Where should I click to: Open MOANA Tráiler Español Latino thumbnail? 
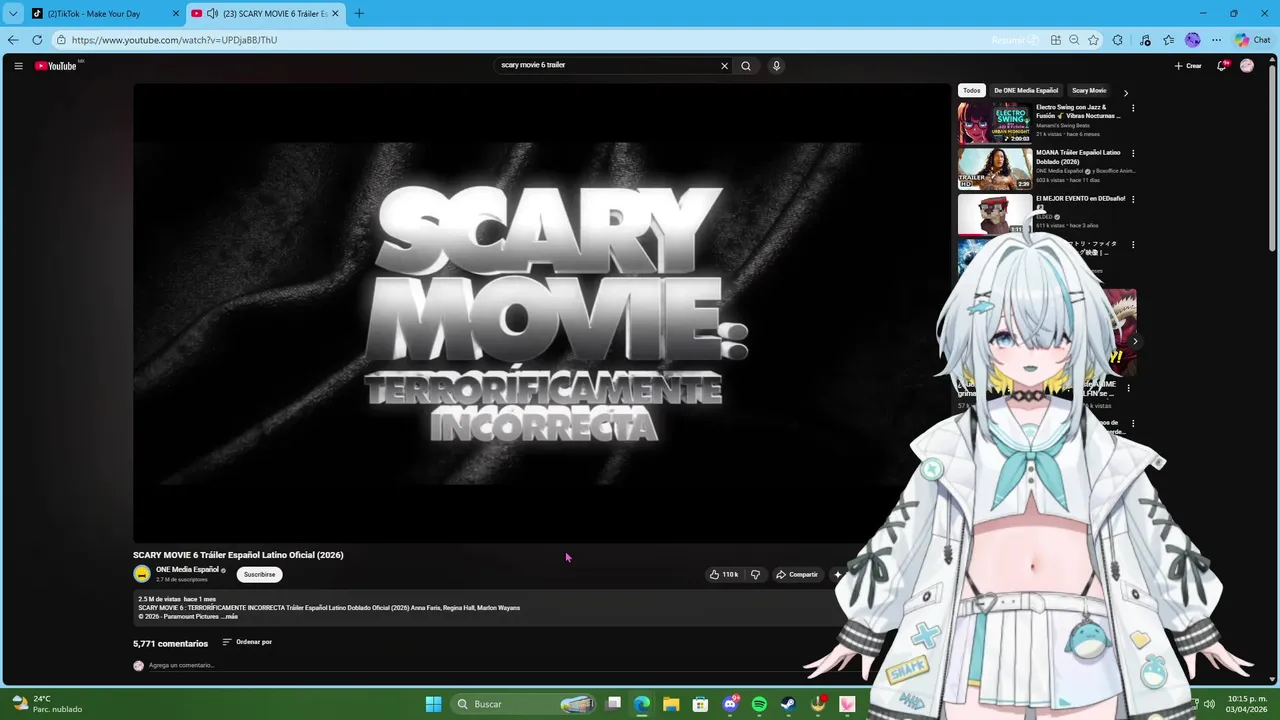click(995, 169)
